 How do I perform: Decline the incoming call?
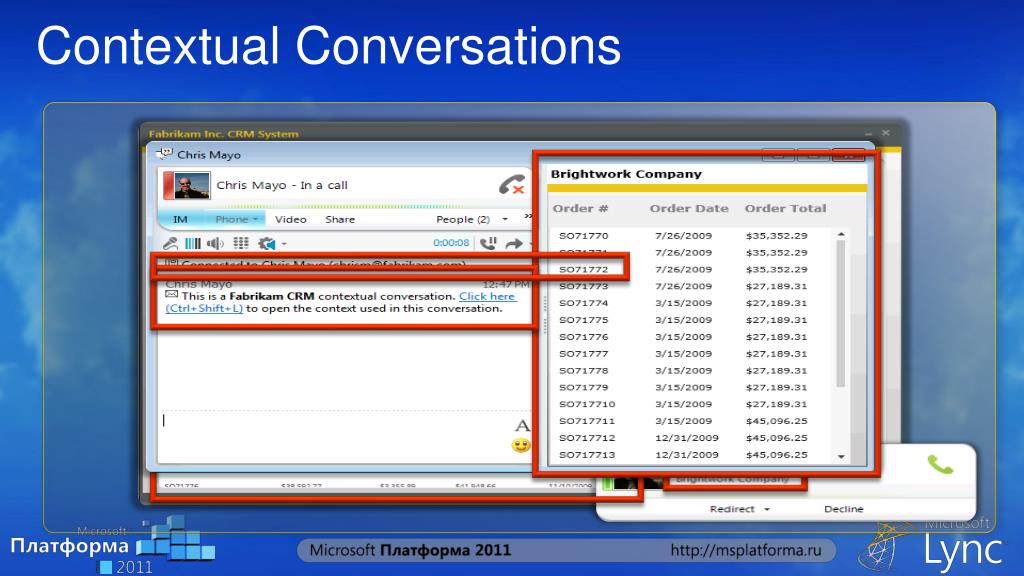(843, 509)
